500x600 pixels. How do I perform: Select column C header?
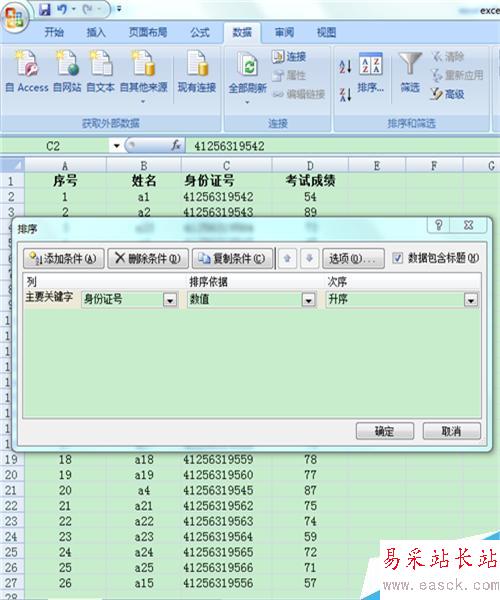point(226,165)
